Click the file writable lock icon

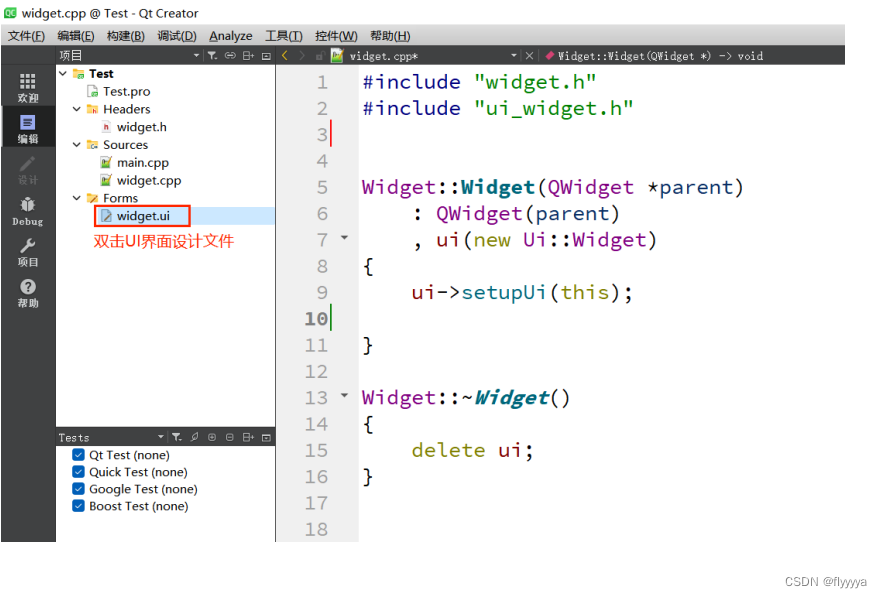[320, 56]
